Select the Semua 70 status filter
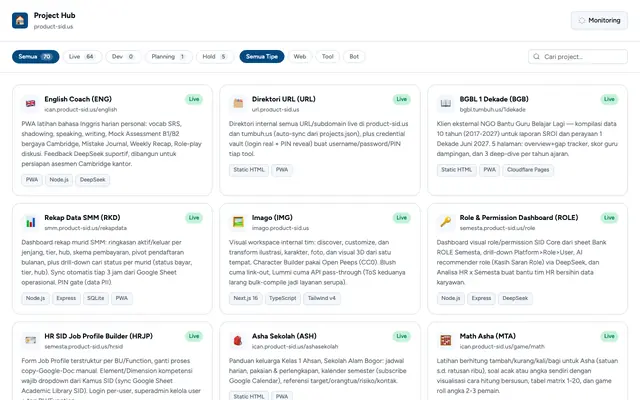Screen dimensions: 640x400 (36, 57)
